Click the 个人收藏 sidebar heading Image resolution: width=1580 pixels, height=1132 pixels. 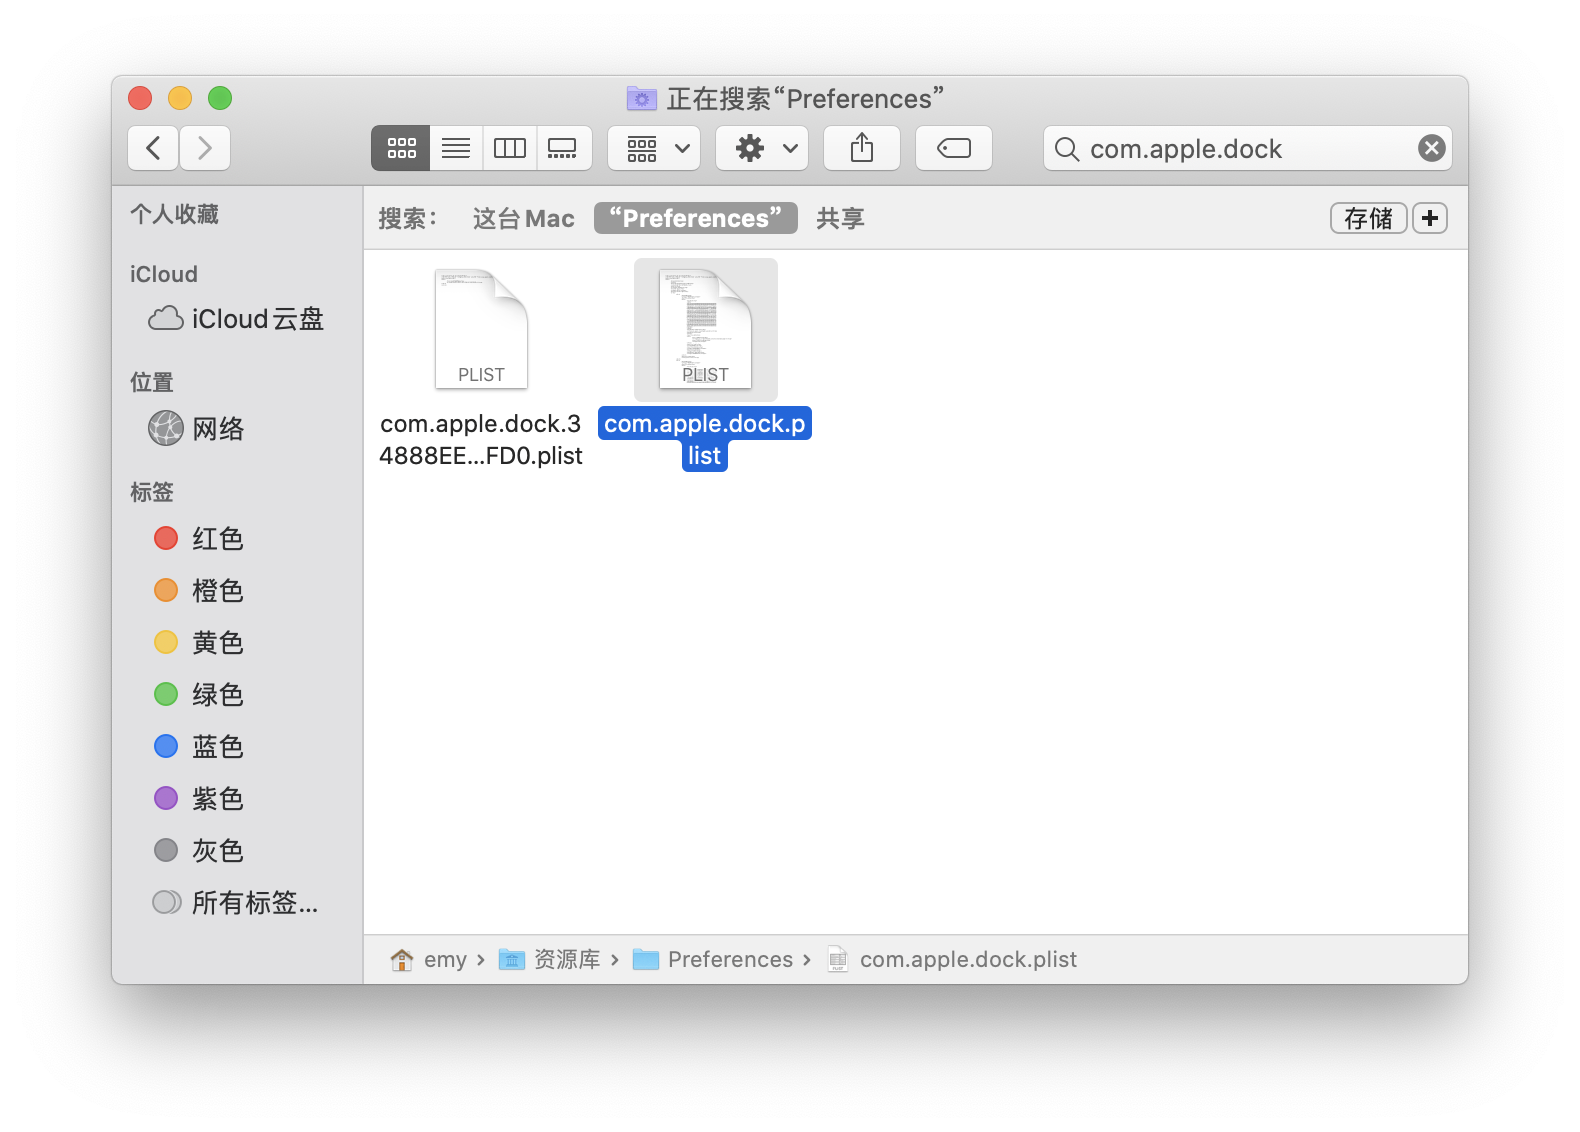(174, 214)
